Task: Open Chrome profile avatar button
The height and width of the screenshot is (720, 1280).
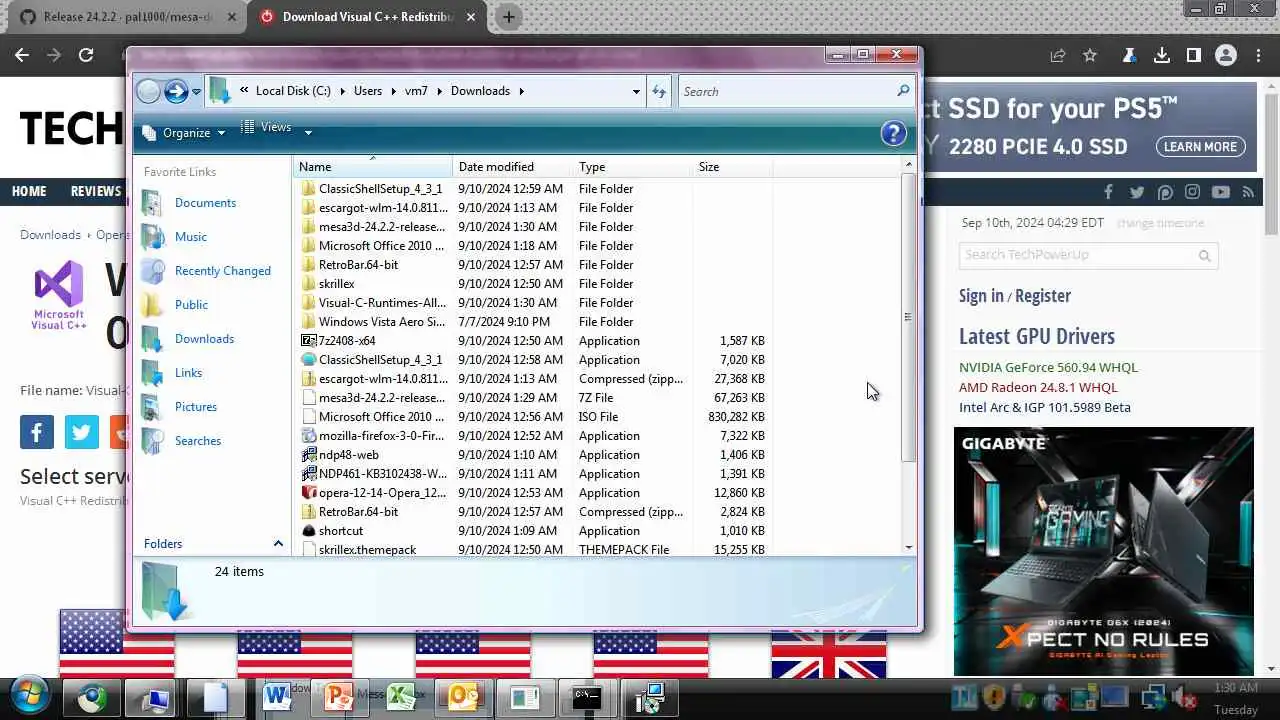Action: pos(1226,56)
